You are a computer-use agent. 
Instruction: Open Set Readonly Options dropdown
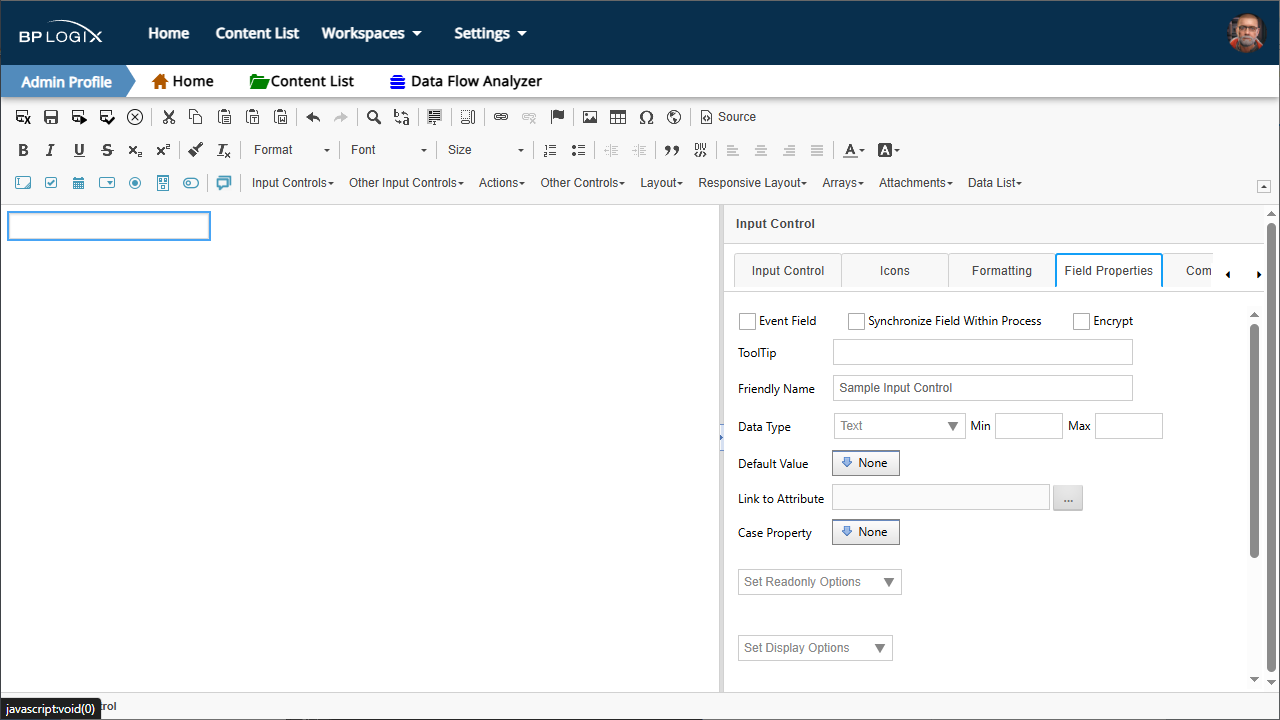[820, 582]
